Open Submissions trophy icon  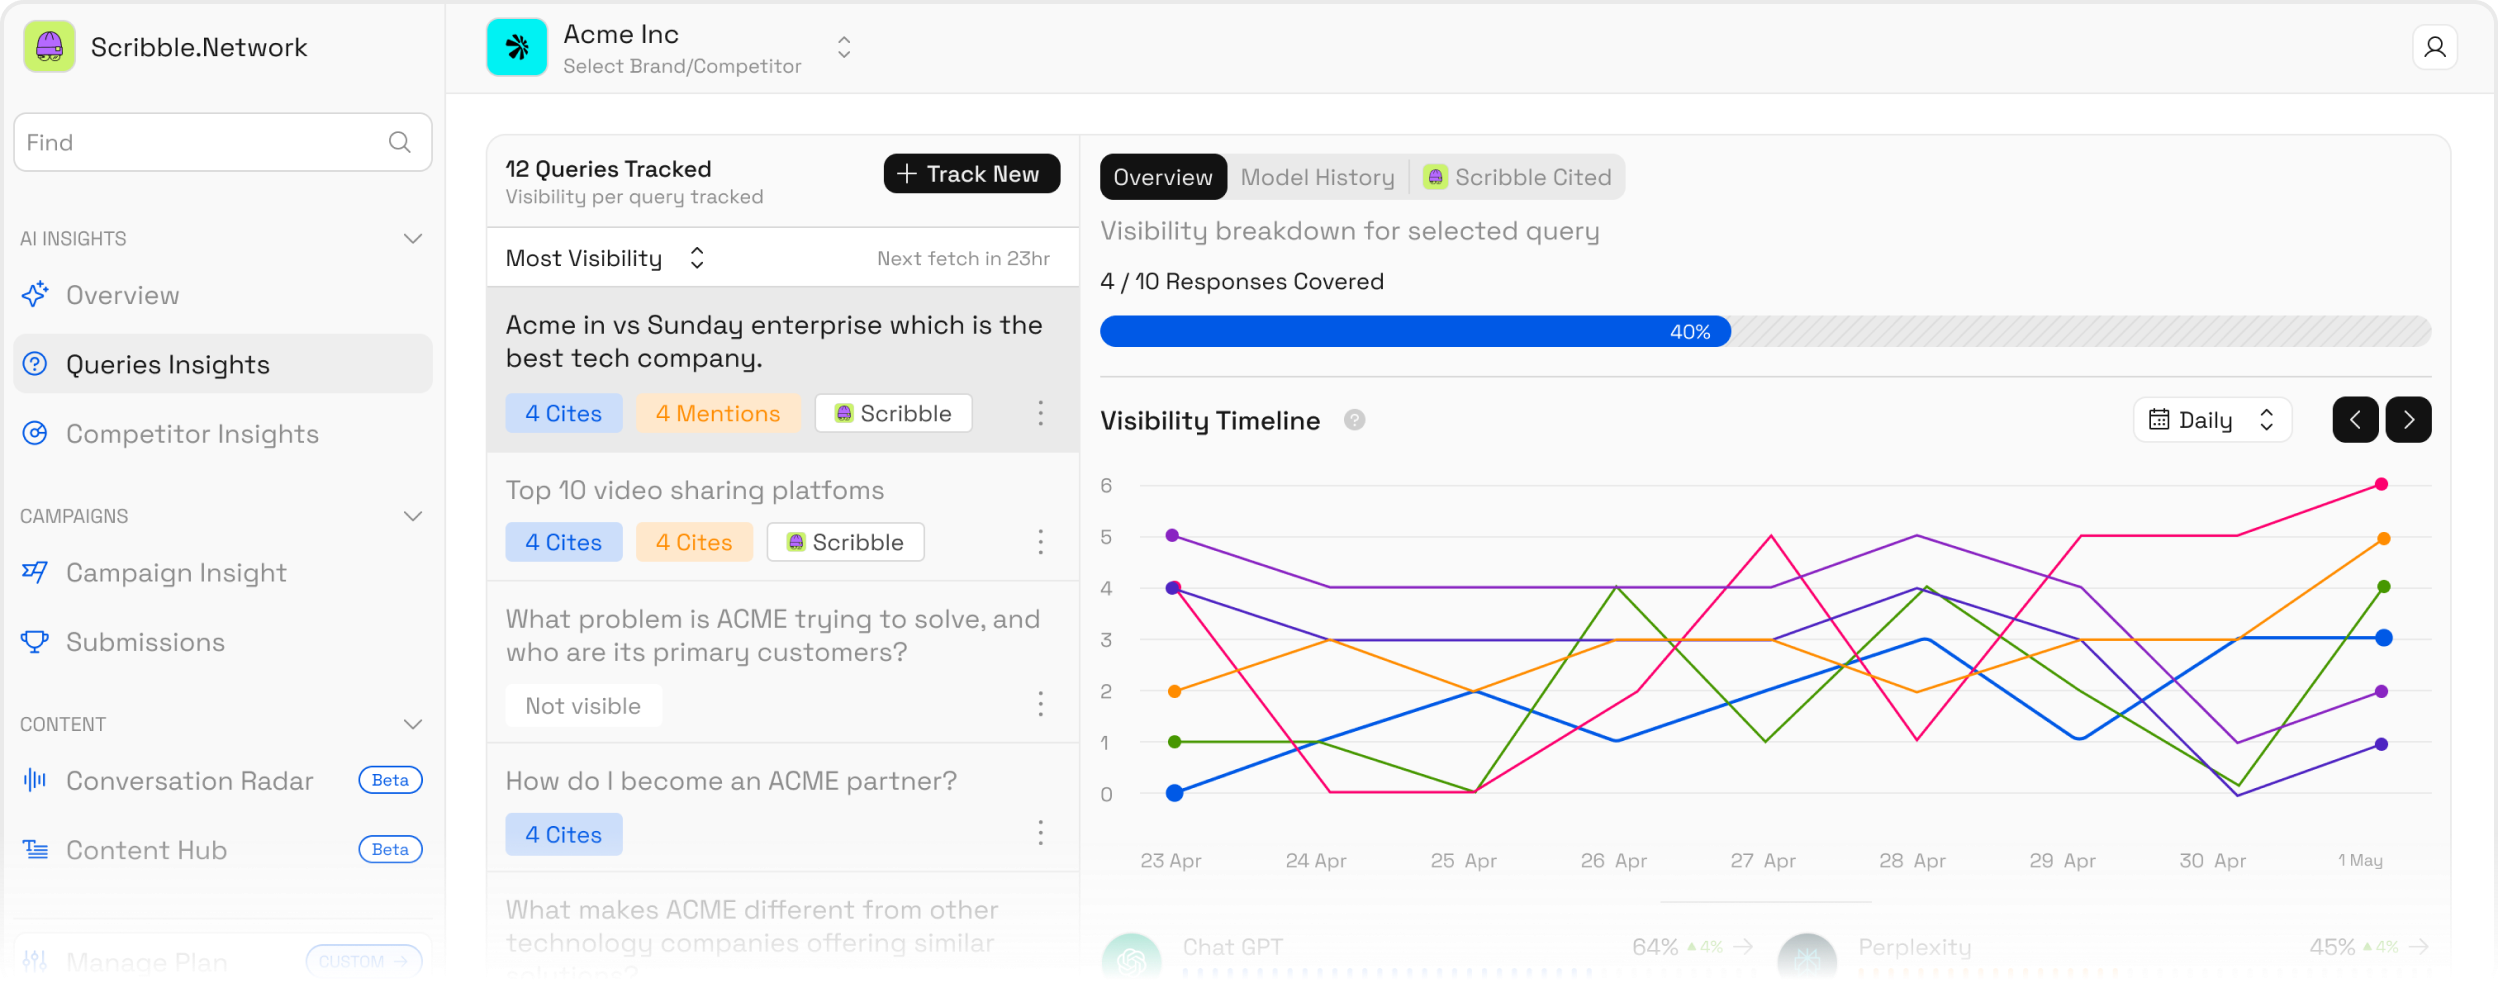[x=35, y=641]
